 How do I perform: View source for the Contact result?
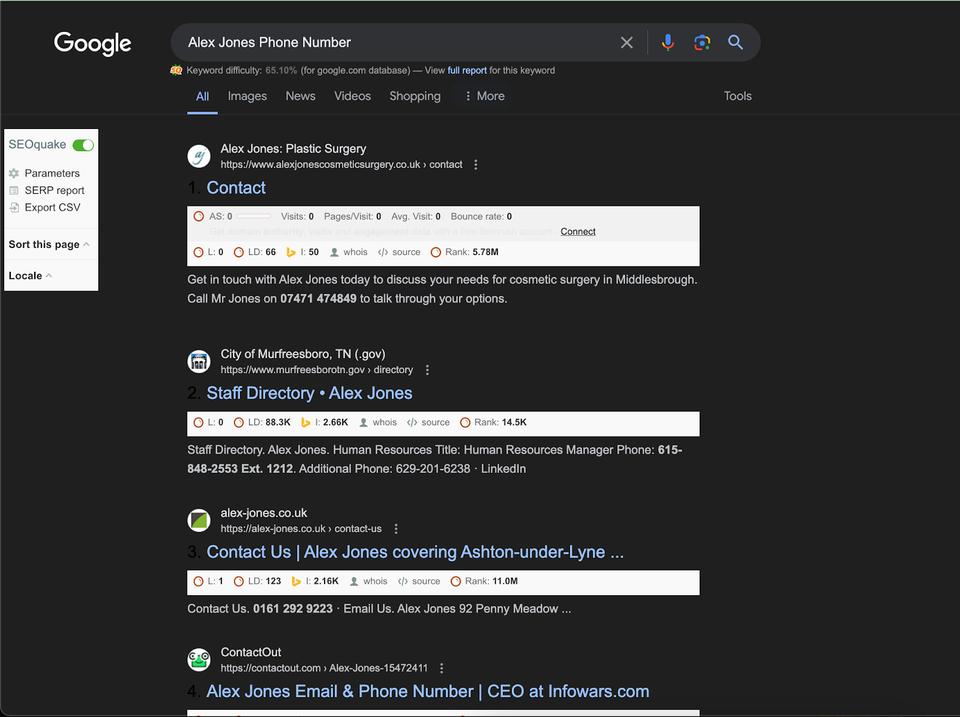click(399, 252)
